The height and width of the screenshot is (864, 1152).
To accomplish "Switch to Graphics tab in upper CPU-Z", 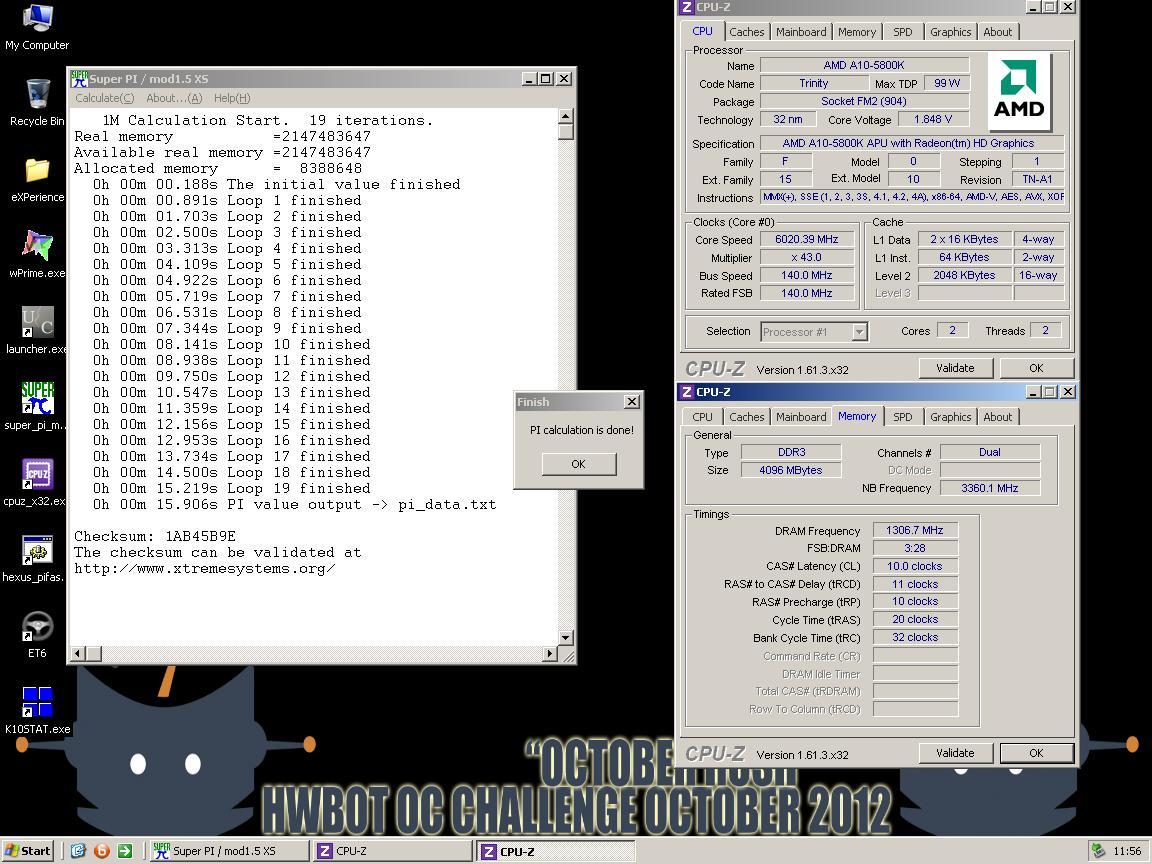I will pyautogui.click(x=950, y=32).
